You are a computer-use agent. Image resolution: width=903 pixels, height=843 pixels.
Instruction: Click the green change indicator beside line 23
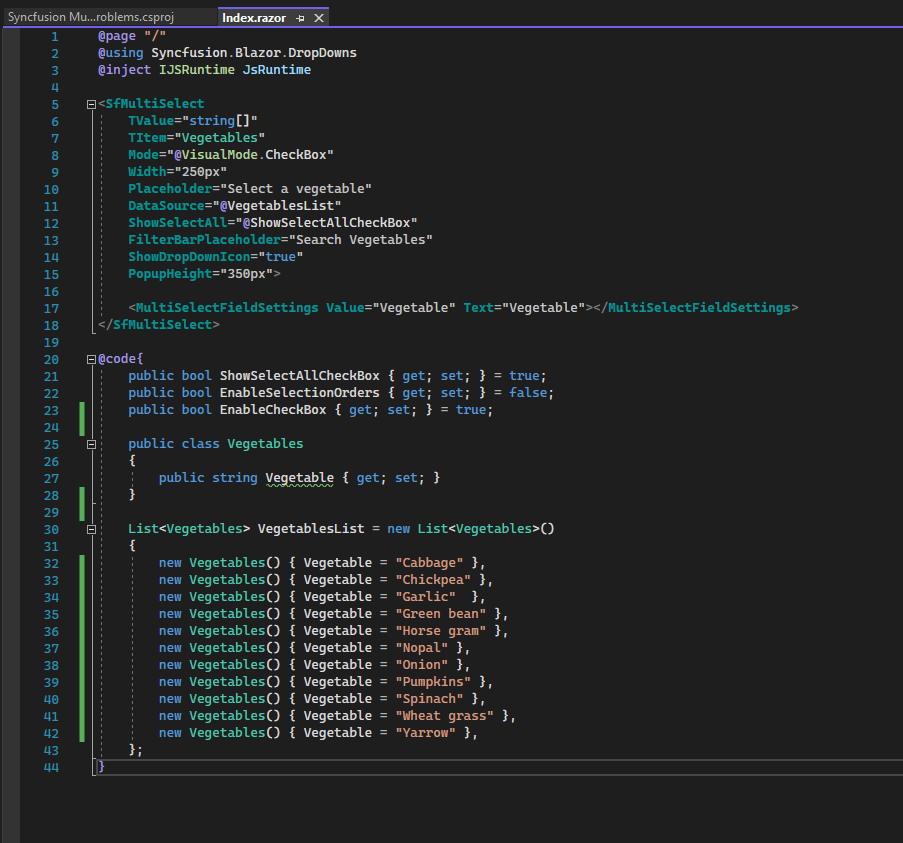click(82, 409)
